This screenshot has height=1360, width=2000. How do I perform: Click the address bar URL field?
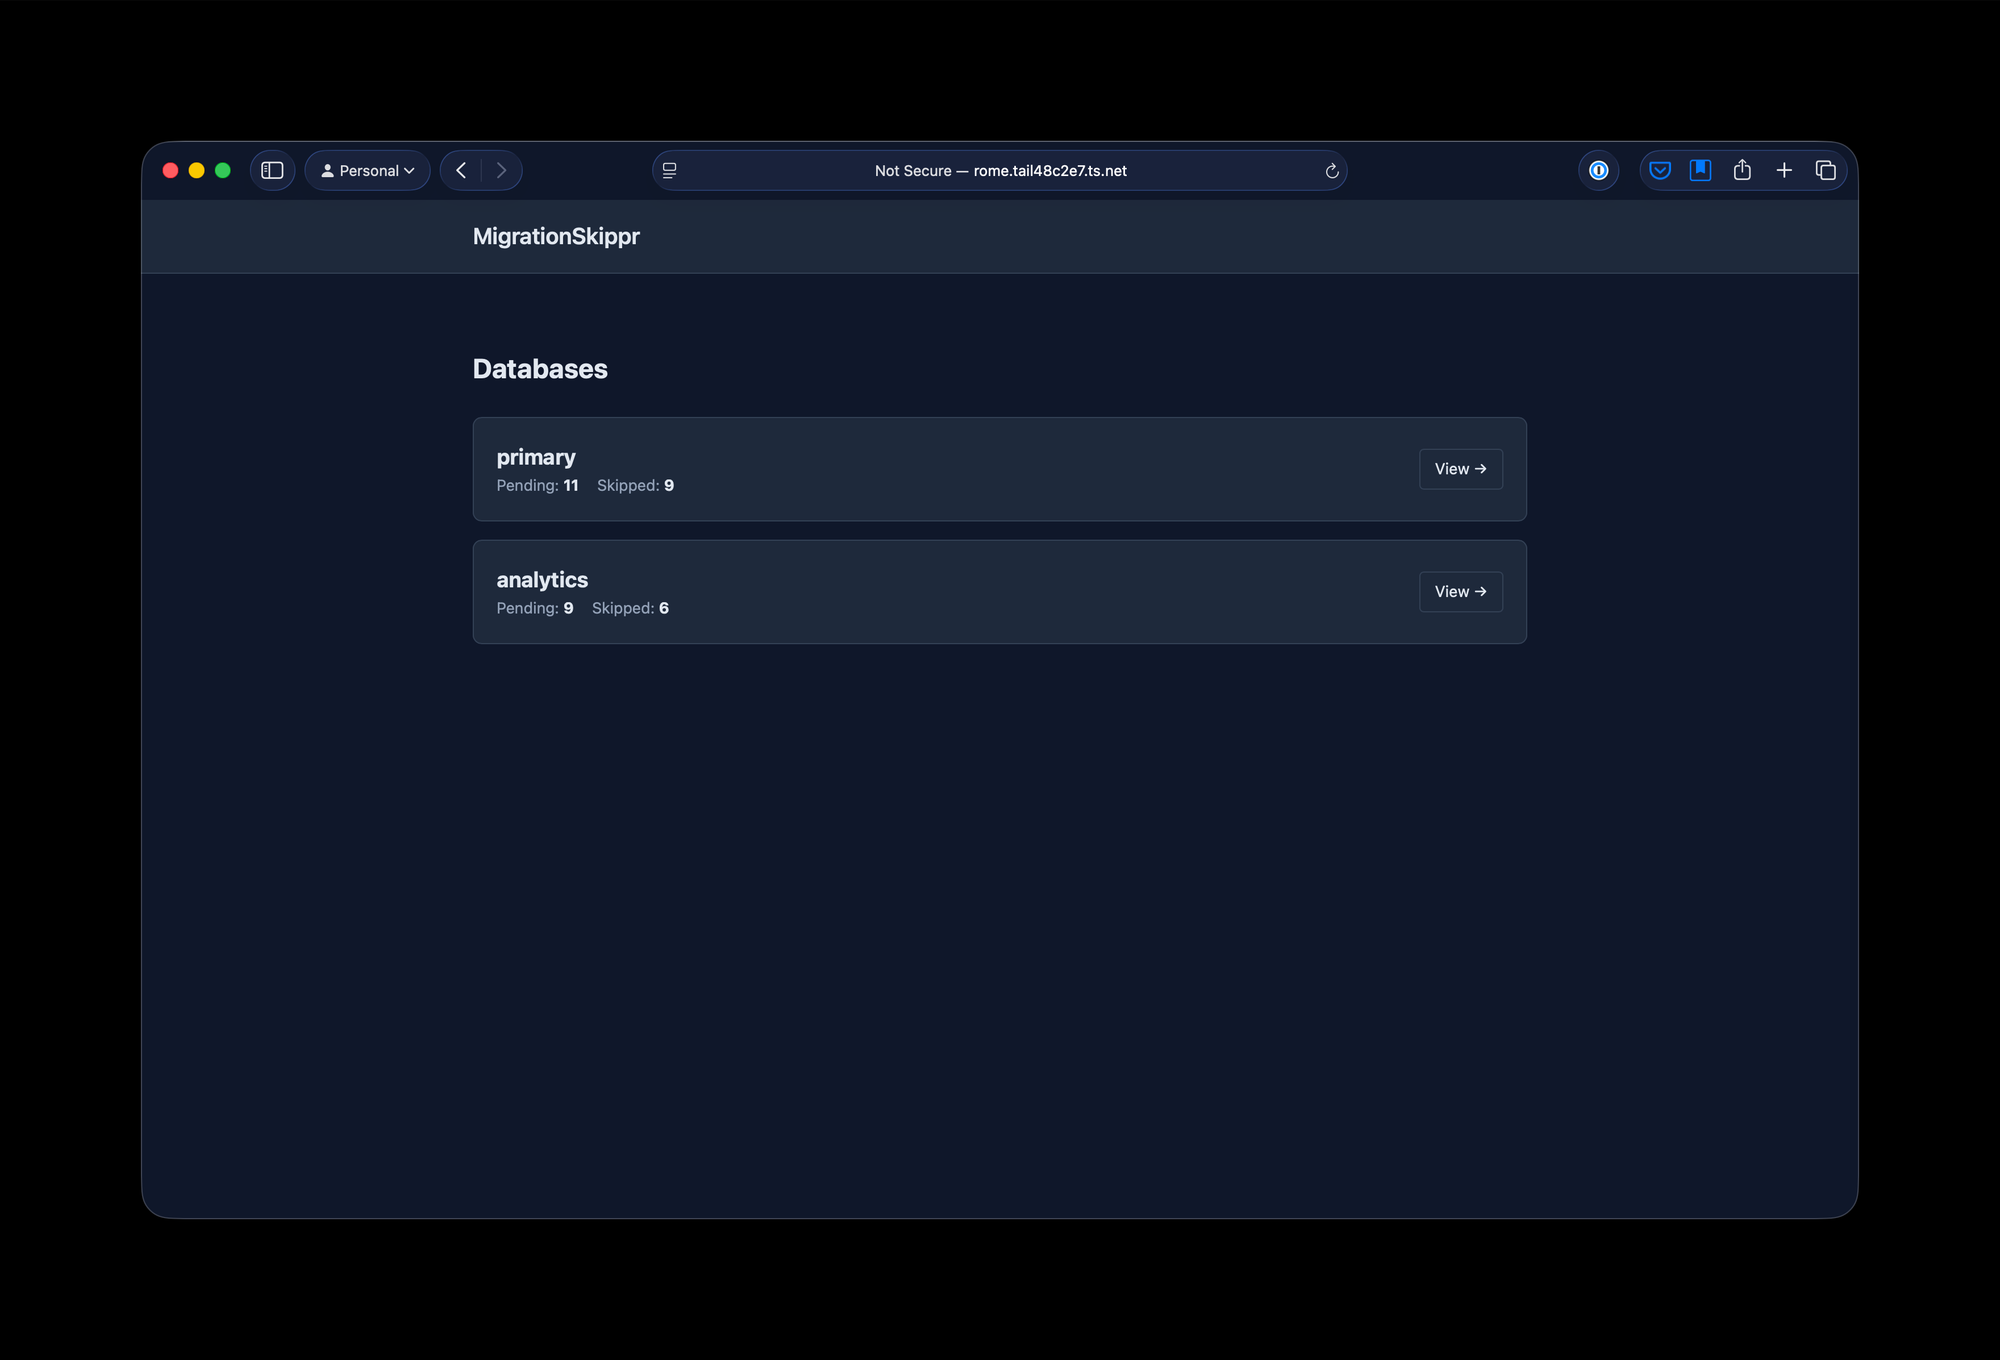click(x=1000, y=171)
